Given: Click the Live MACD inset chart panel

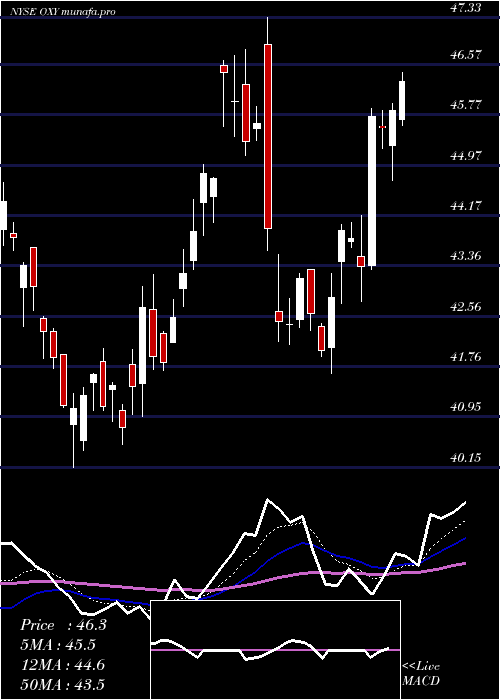Looking at the screenshot, I should click(275, 650).
